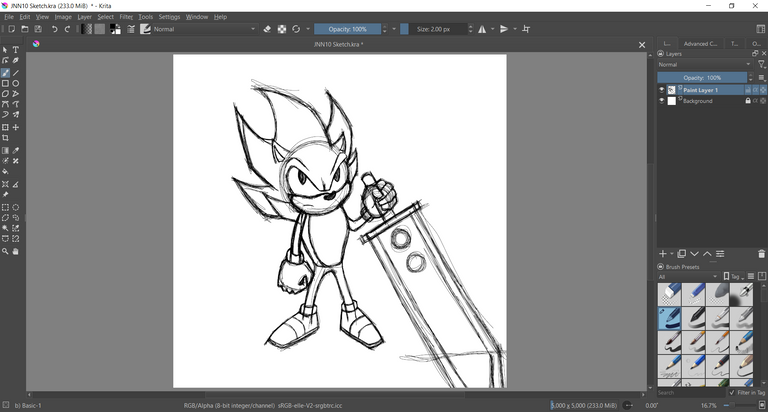Image resolution: width=768 pixels, height=412 pixels.
Task: Select the Calligraphy tool
Action: point(16,61)
